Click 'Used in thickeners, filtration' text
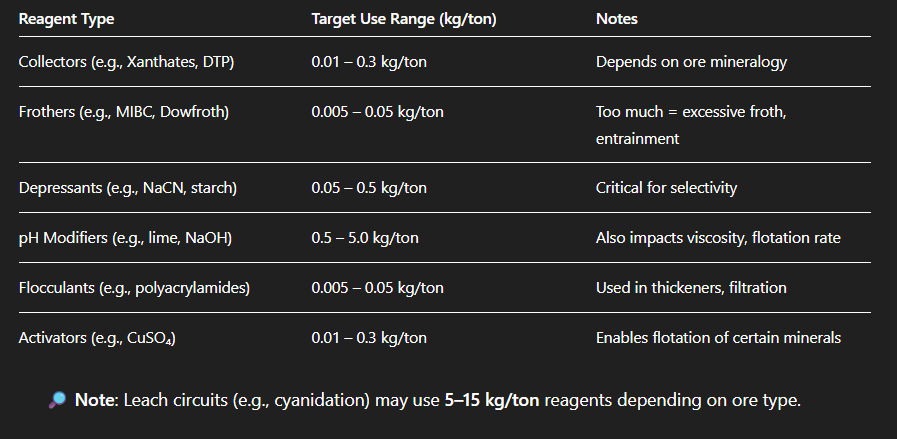The width and height of the screenshot is (897, 439). click(691, 288)
